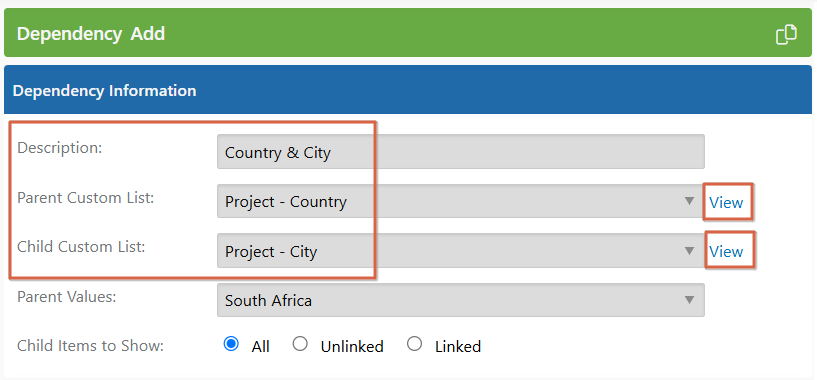
Task: Click the Dependency Information section header
Action: click(407, 90)
